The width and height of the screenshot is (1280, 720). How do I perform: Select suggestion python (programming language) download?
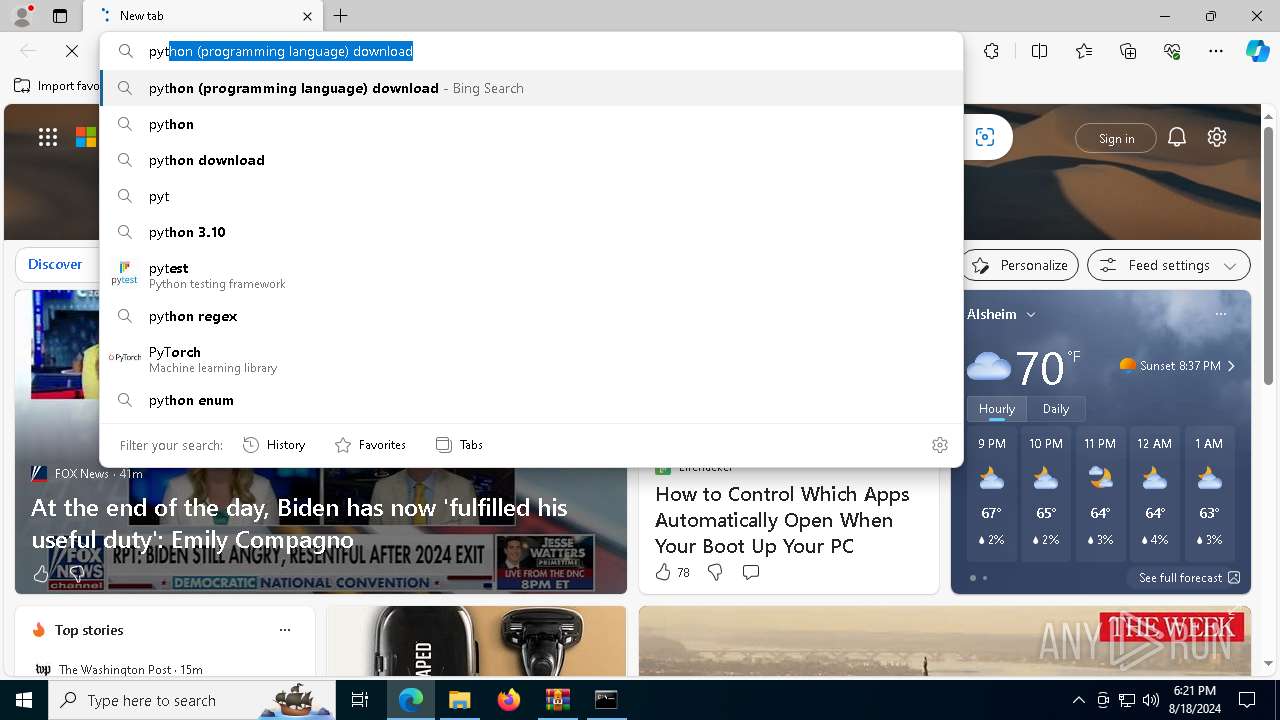532,88
